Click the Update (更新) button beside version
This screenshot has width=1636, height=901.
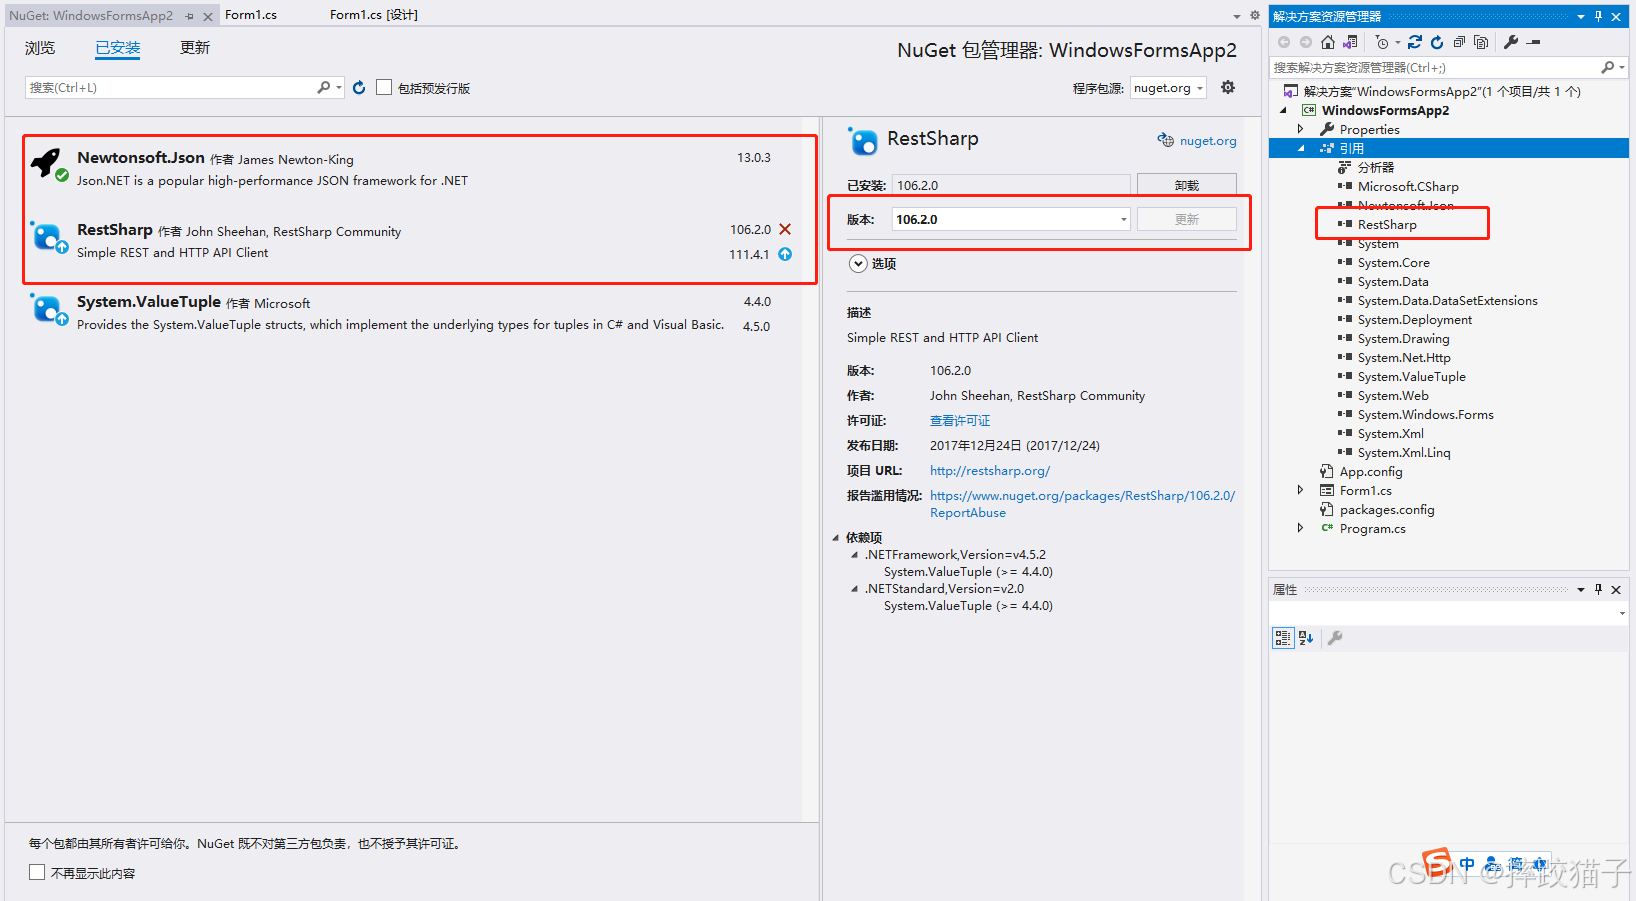point(1187,219)
